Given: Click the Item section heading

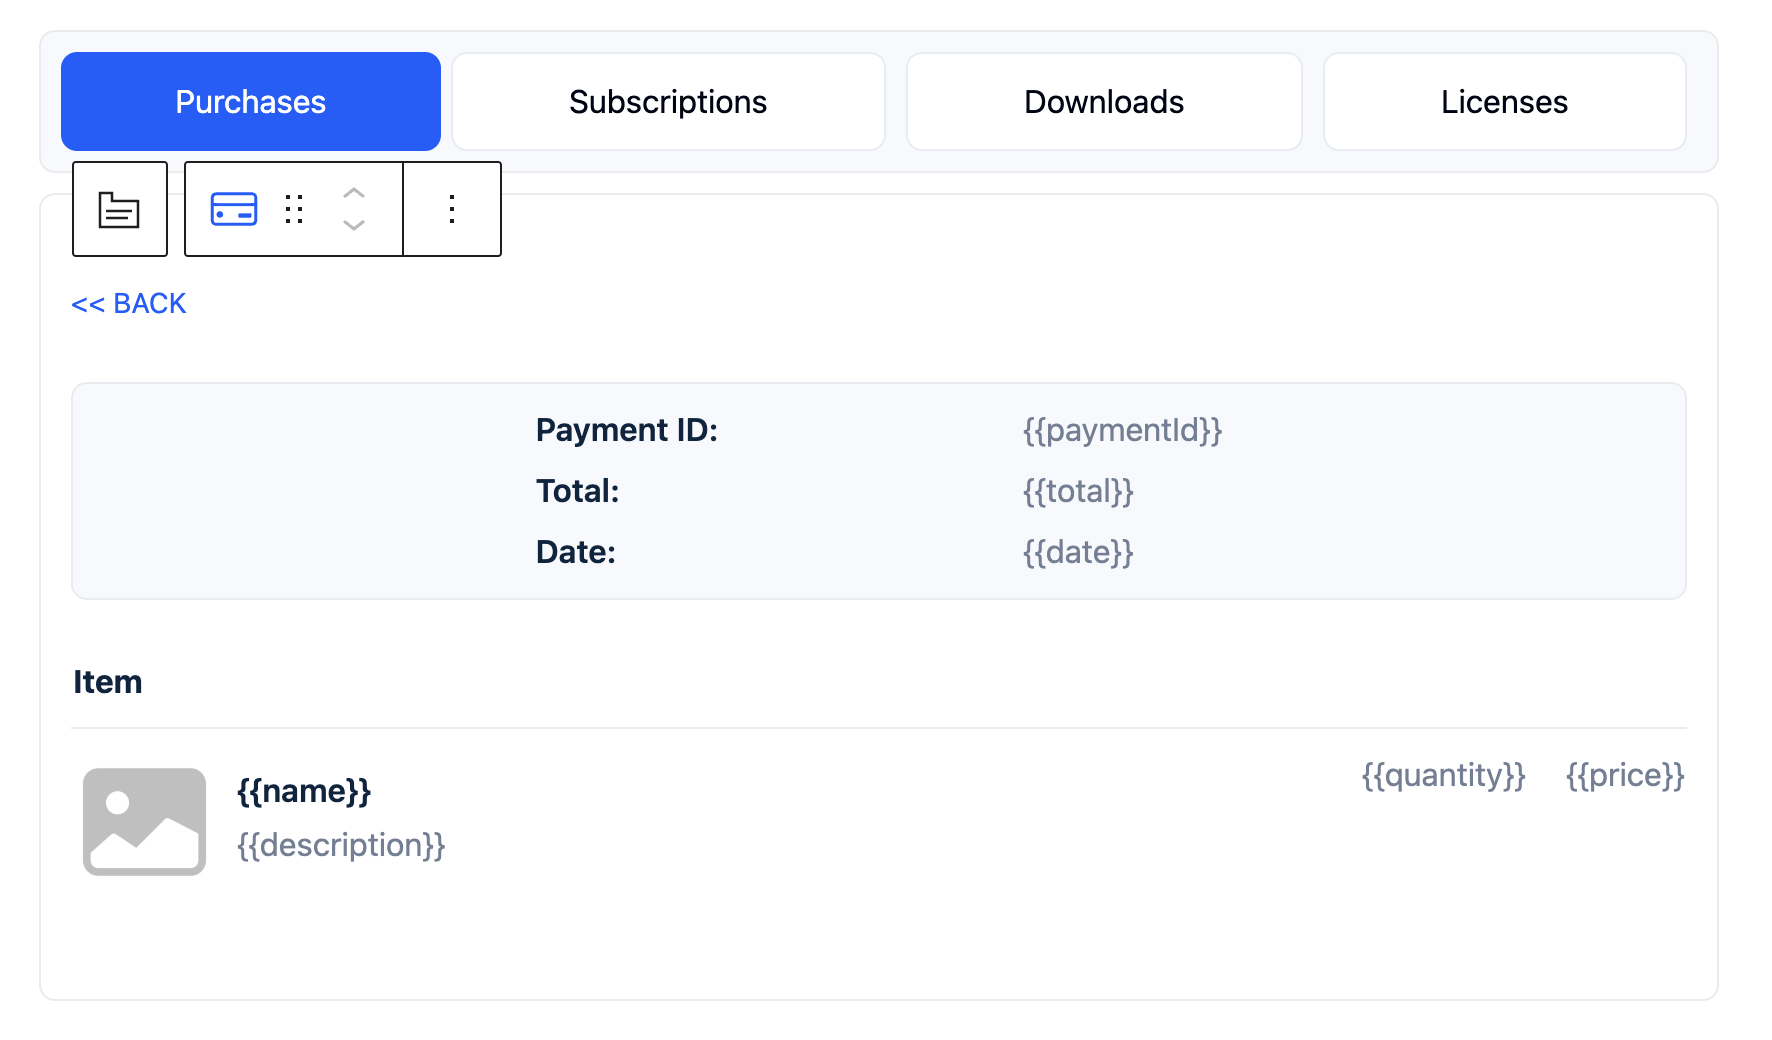Looking at the screenshot, I should click(x=107, y=681).
